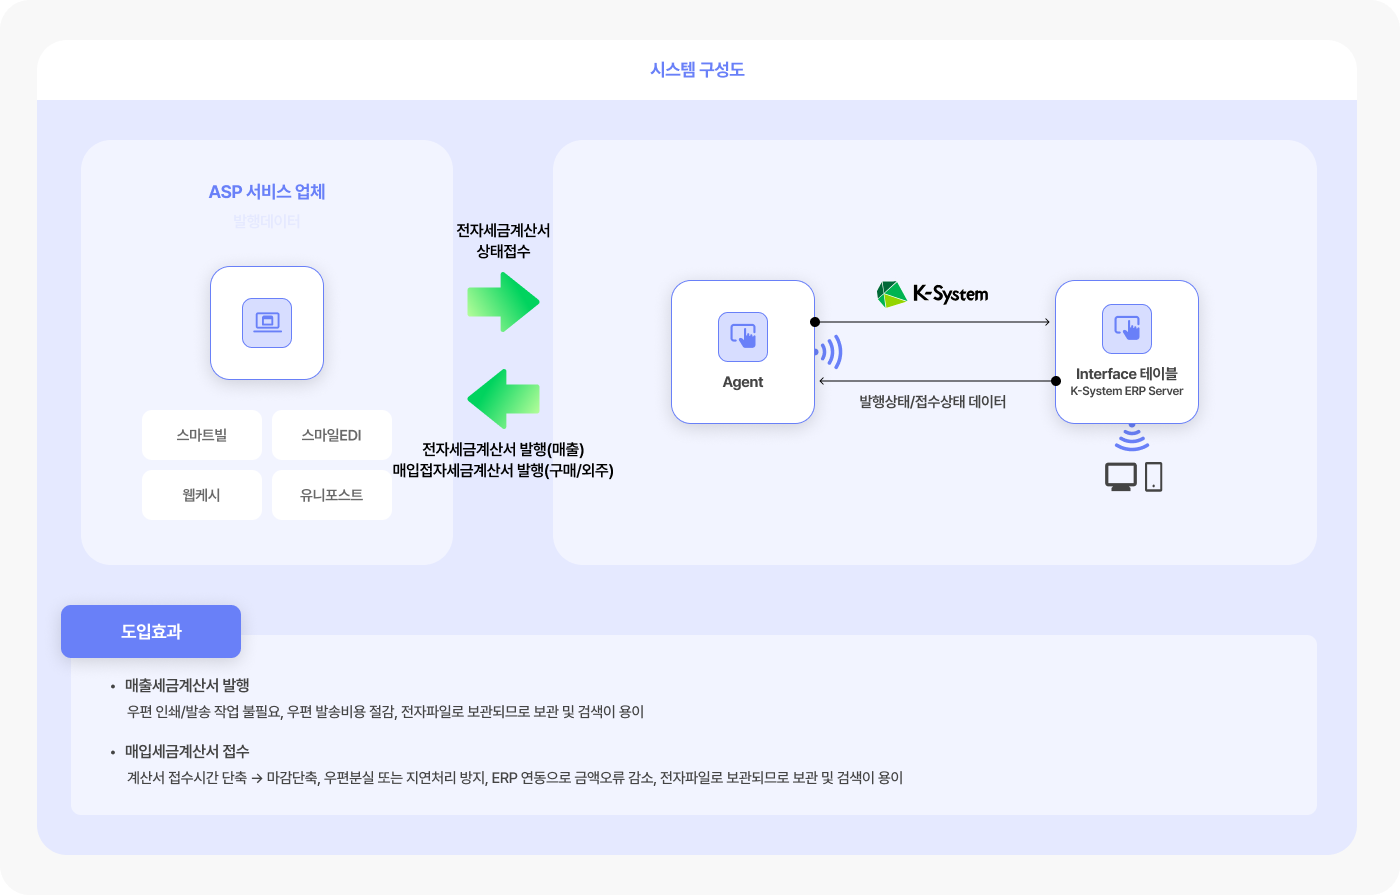Click the 매출세금계산서 발행 bullet heading

tap(187, 685)
